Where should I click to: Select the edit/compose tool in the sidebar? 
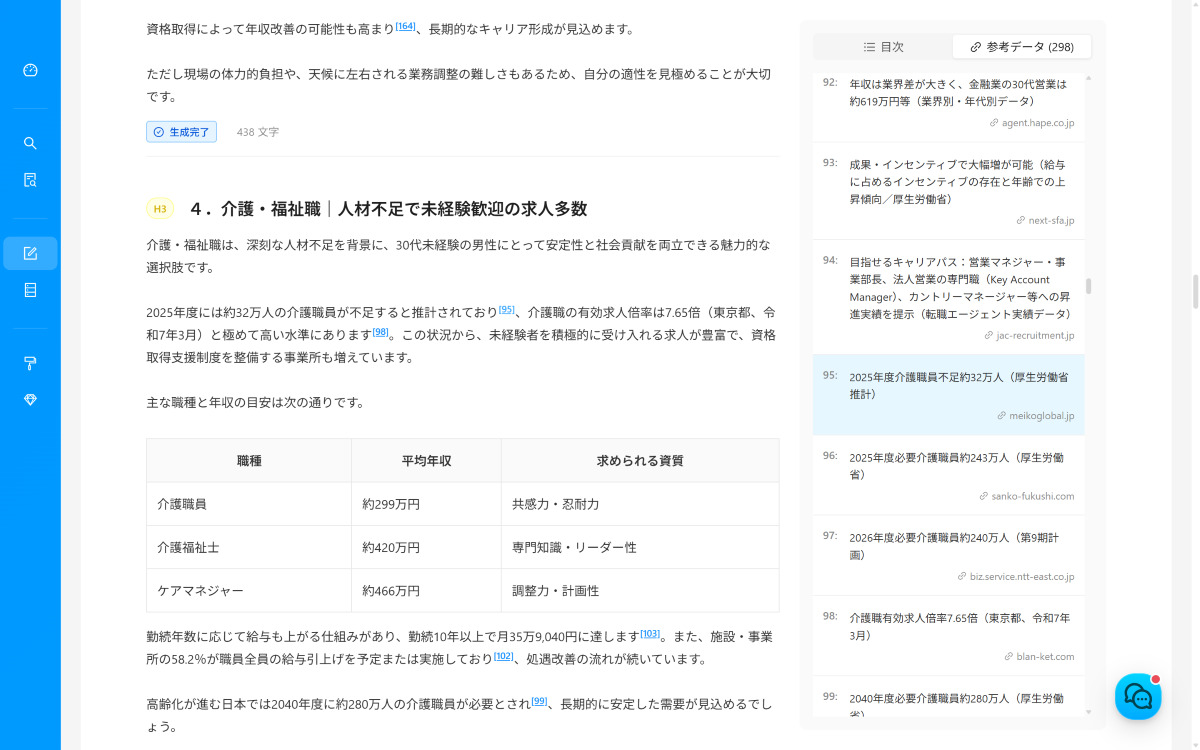tap(30, 253)
